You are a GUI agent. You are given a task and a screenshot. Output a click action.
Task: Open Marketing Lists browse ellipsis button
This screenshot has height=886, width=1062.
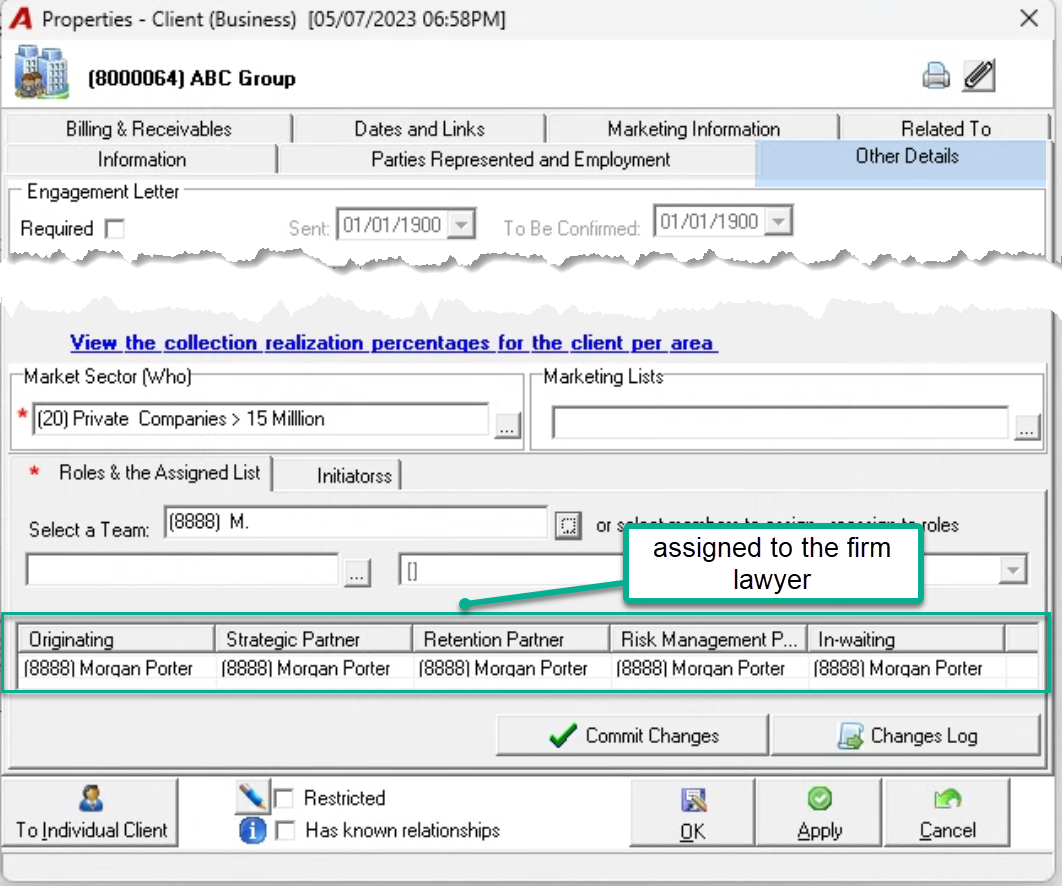coord(1027,427)
